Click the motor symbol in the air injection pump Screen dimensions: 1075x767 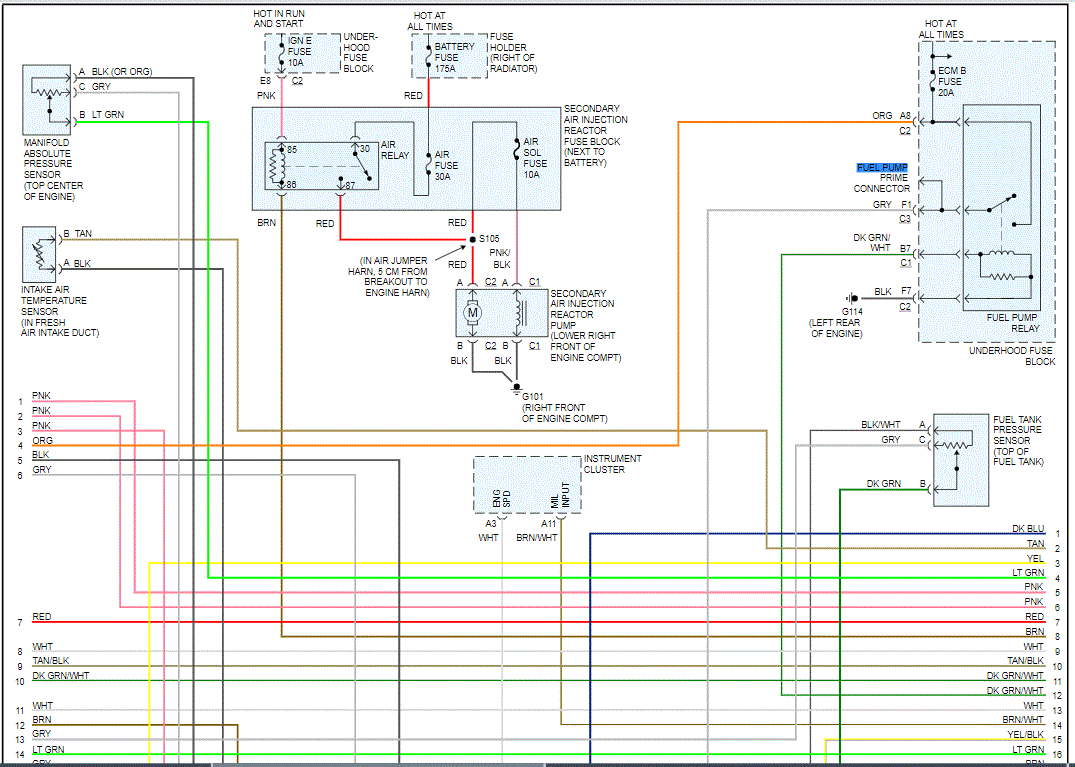(474, 315)
